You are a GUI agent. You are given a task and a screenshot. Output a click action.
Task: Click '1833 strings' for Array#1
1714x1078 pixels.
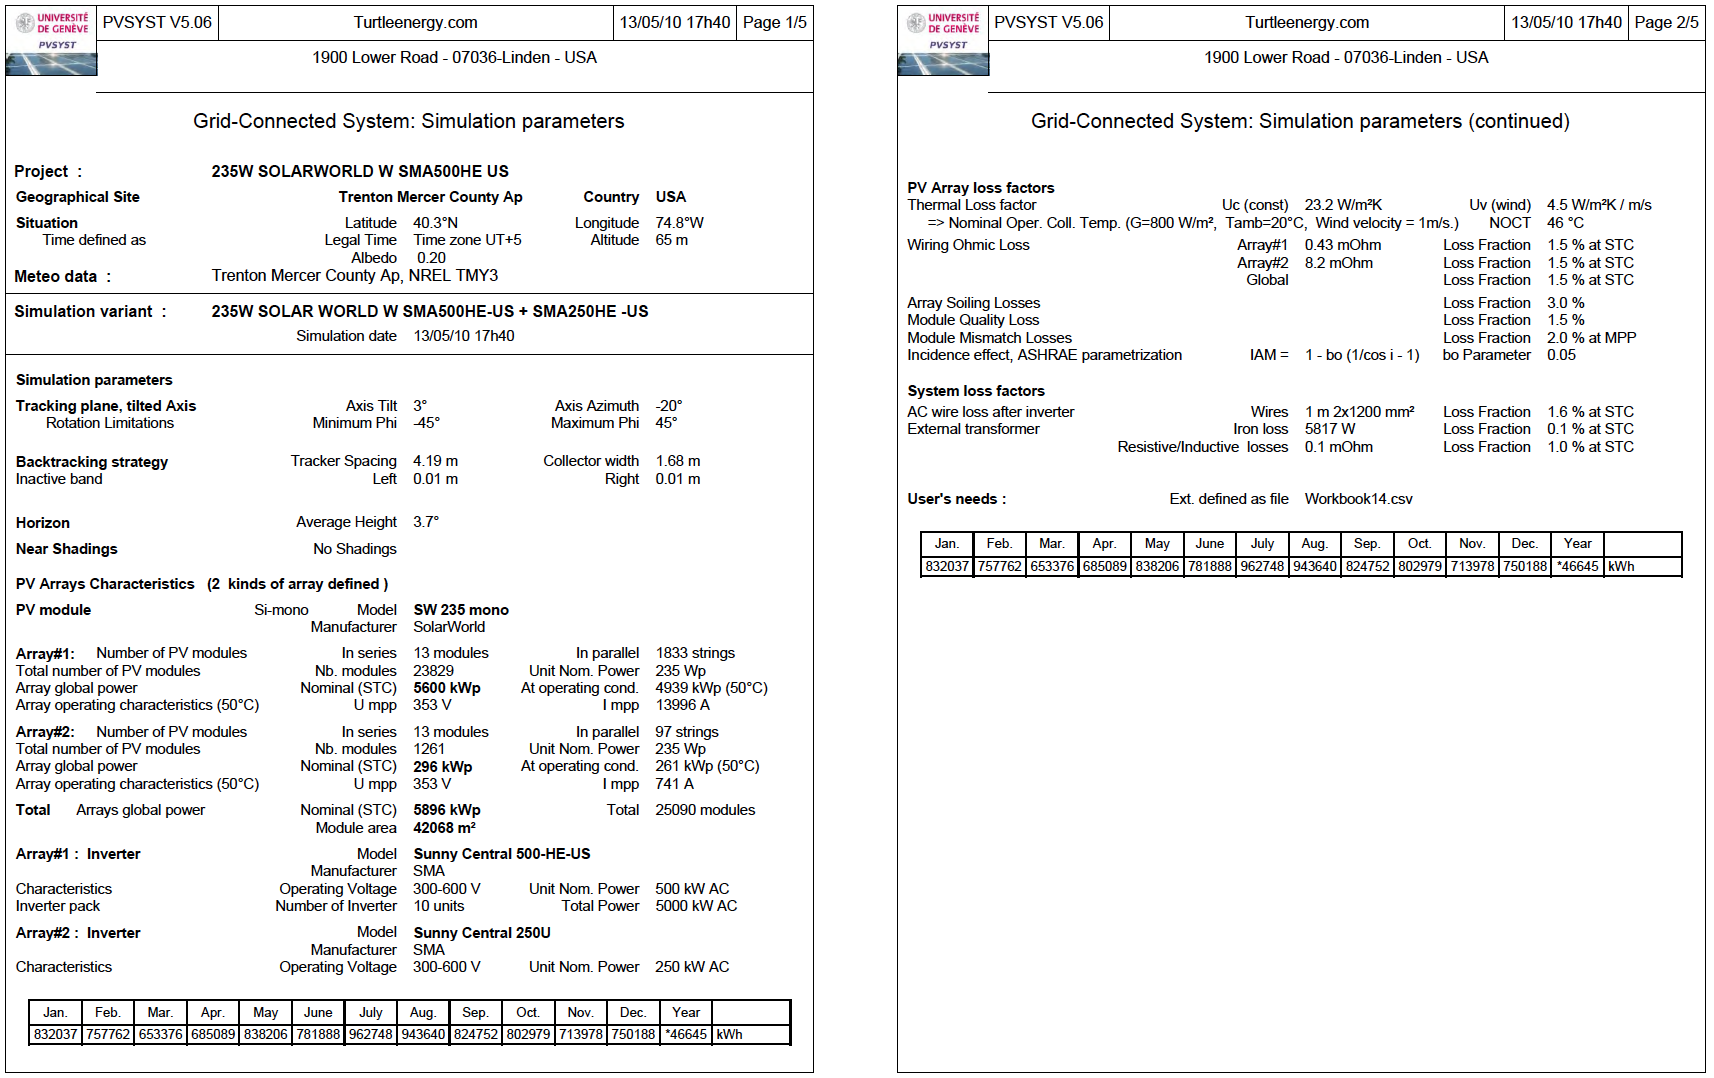tap(695, 653)
